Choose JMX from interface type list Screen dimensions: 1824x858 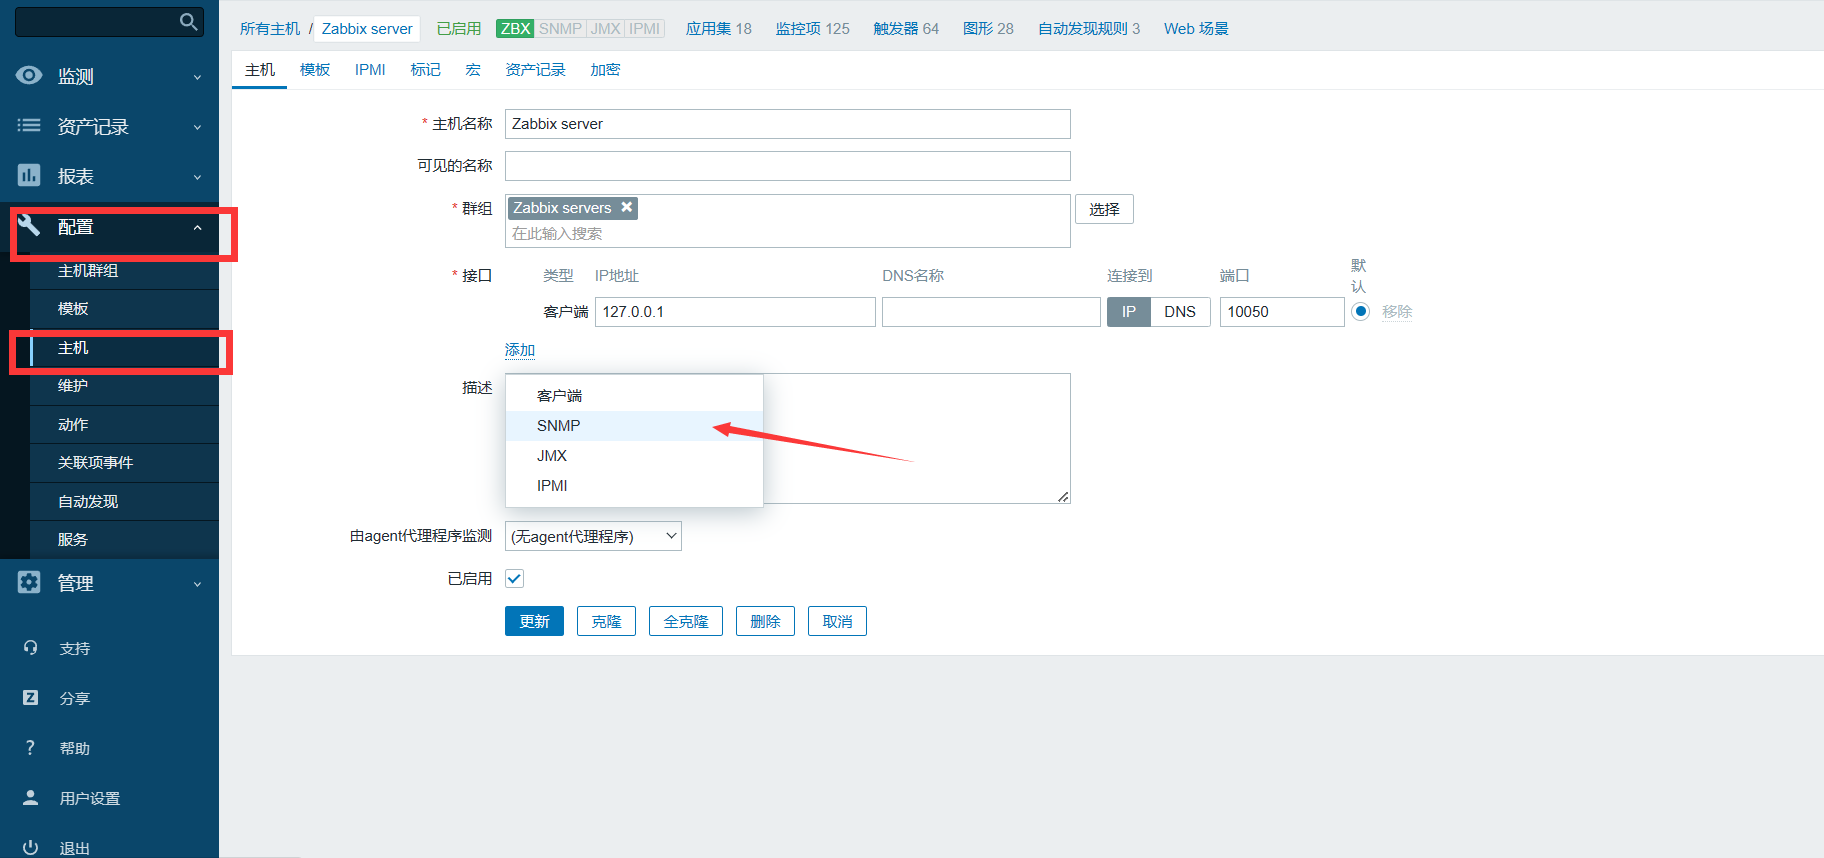point(634,456)
